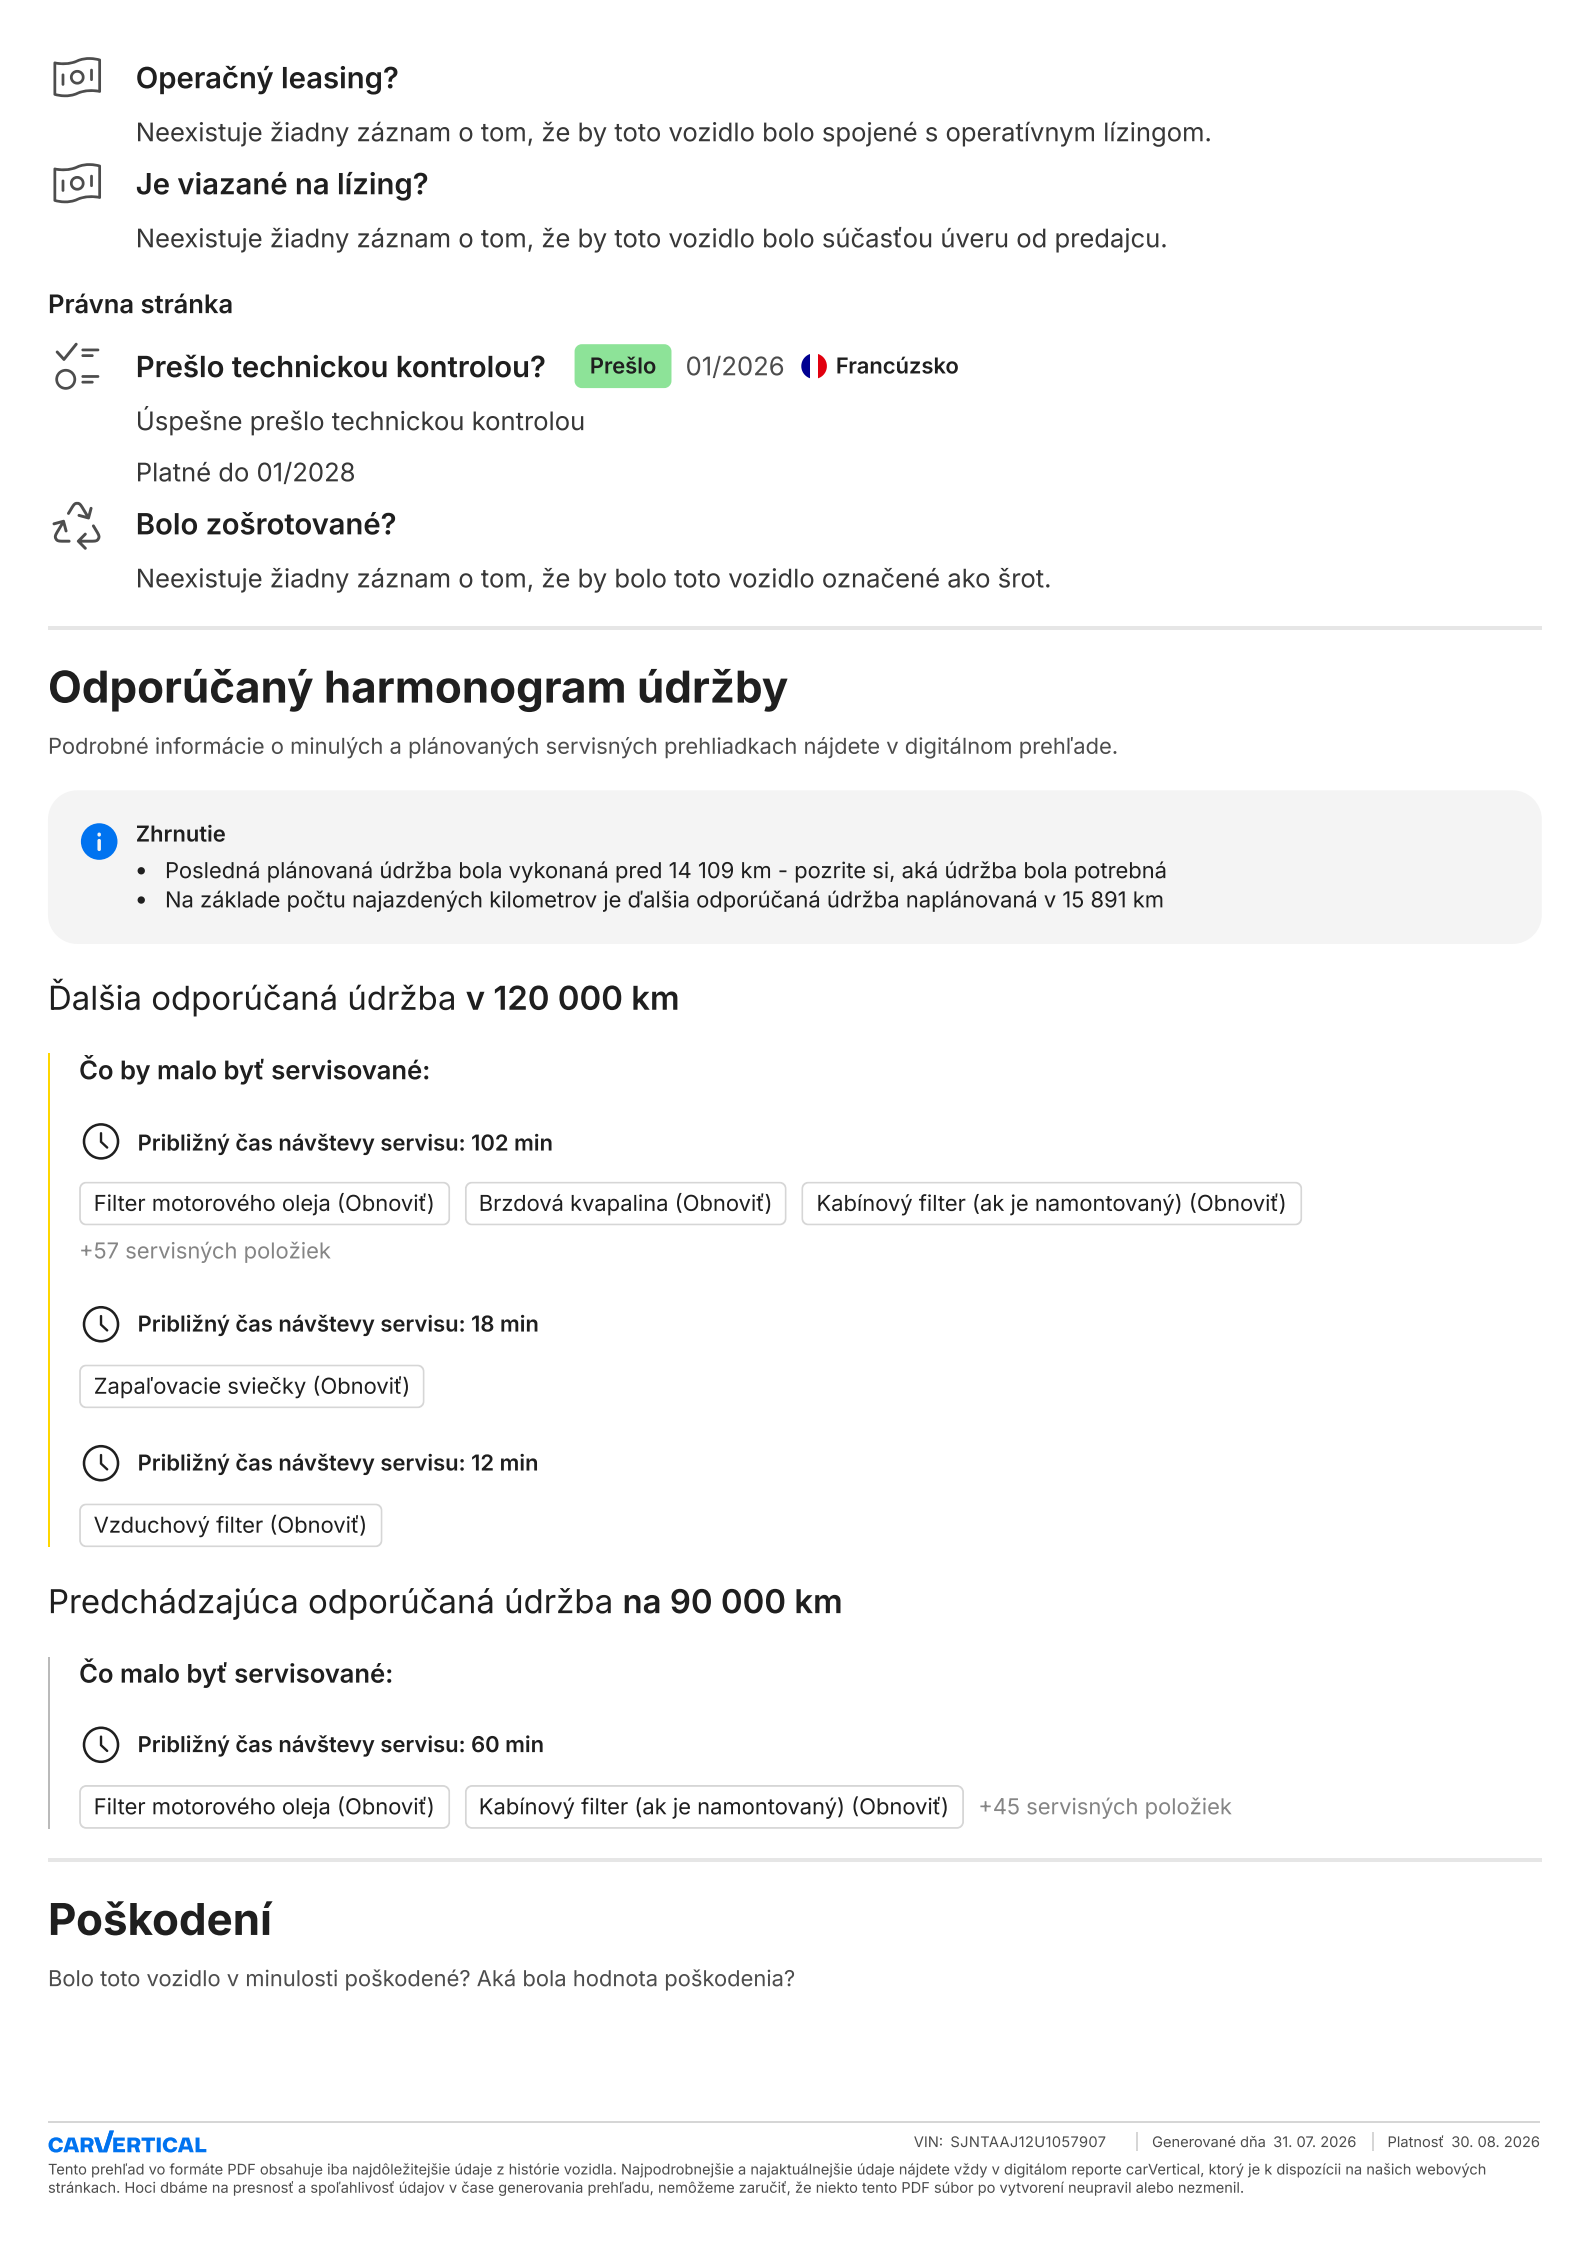
Task: Click the clock icon next to 60 min
Action: point(101,1743)
